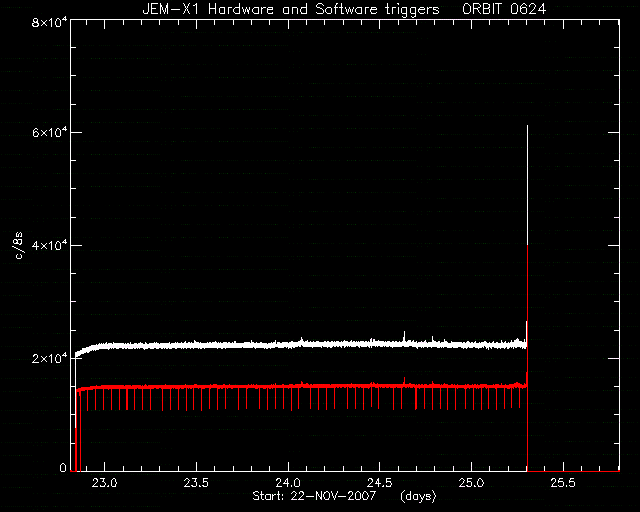Click the 23.5 x-axis tick label
This screenshot has width=640, height=512.
tap(196, 483)
